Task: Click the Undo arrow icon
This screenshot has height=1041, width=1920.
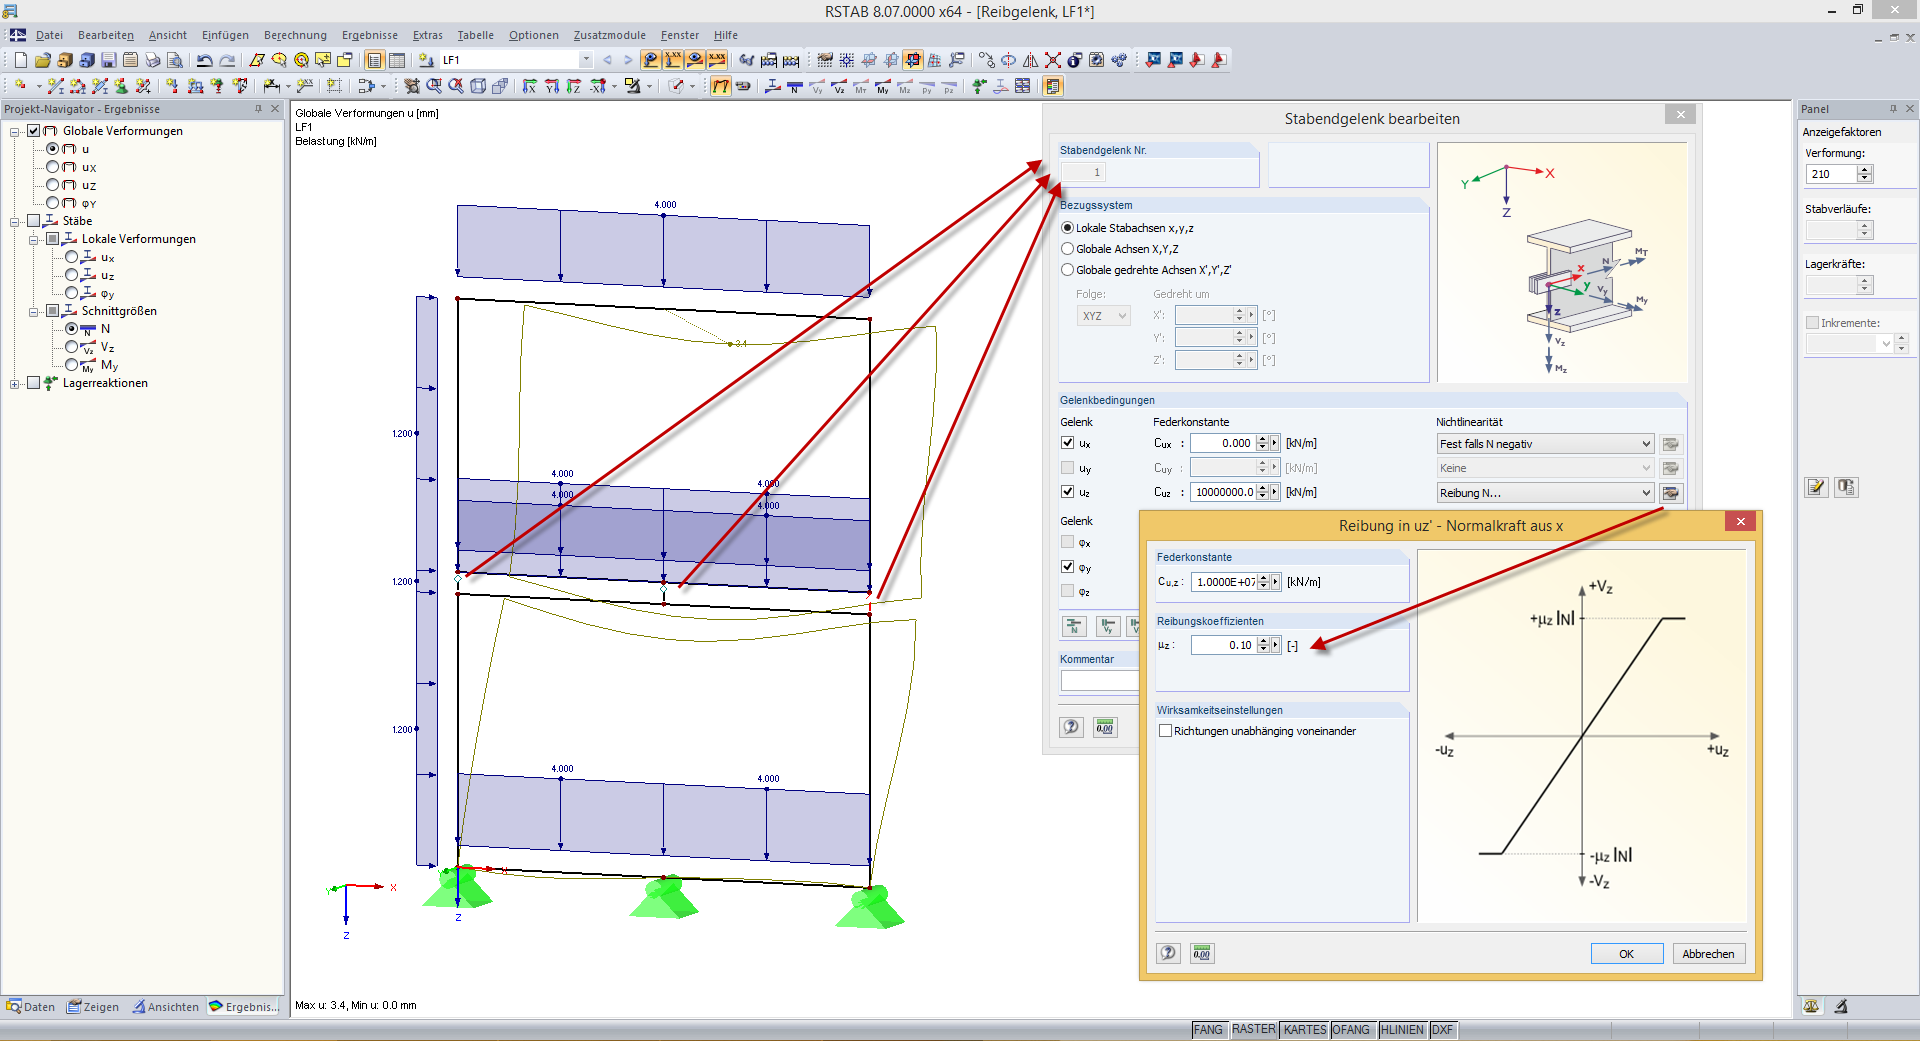Action: [205, 60]
